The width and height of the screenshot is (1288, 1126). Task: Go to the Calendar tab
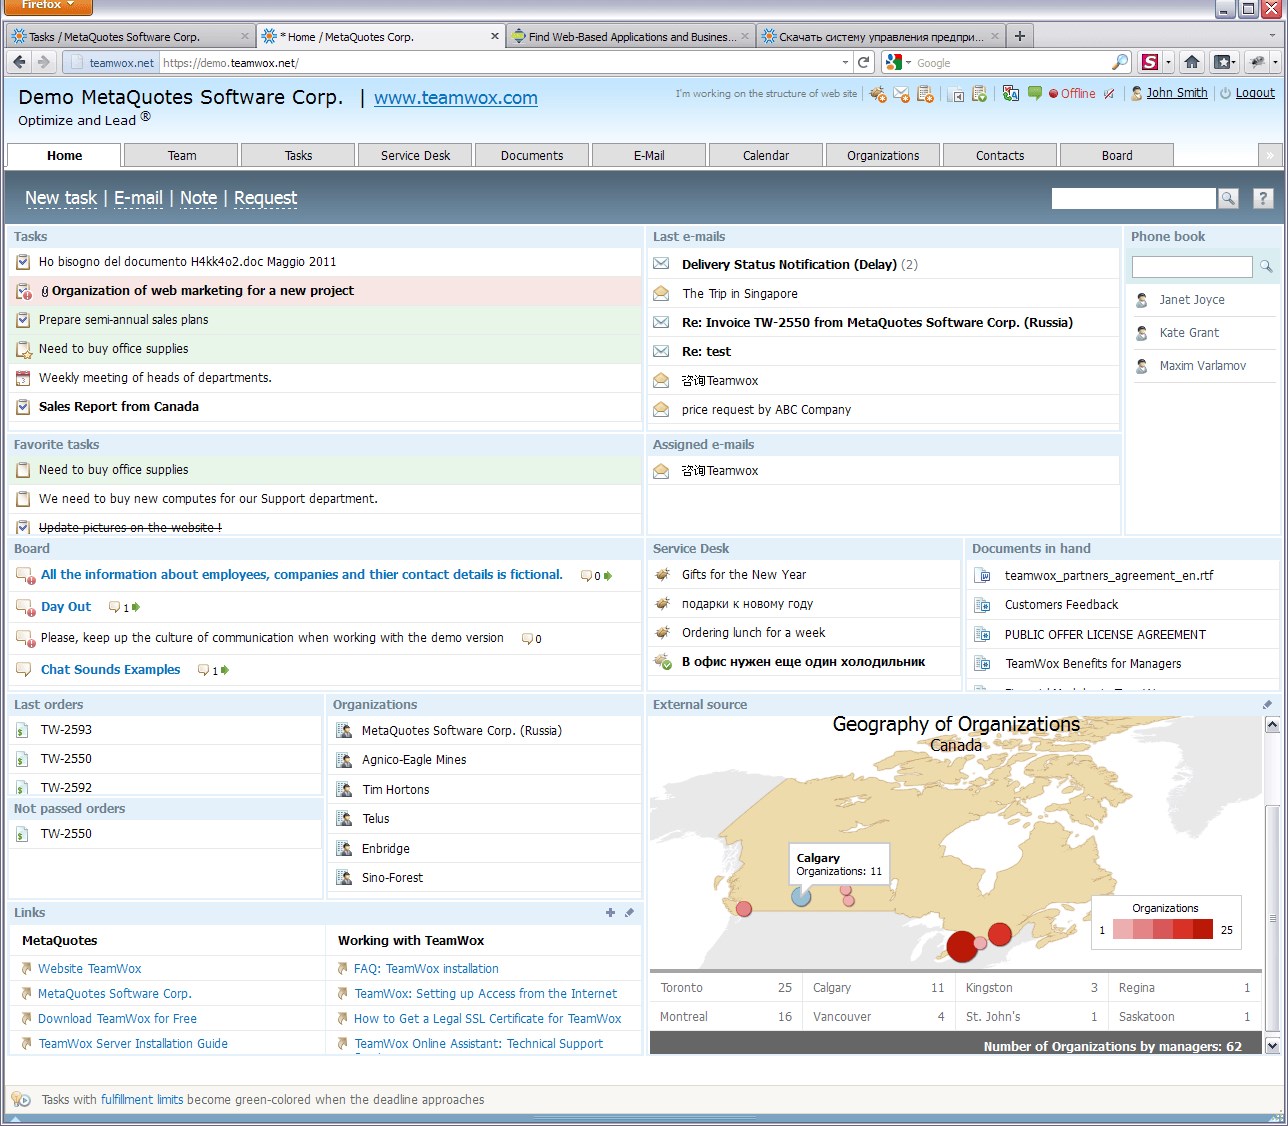click(766, 155)
